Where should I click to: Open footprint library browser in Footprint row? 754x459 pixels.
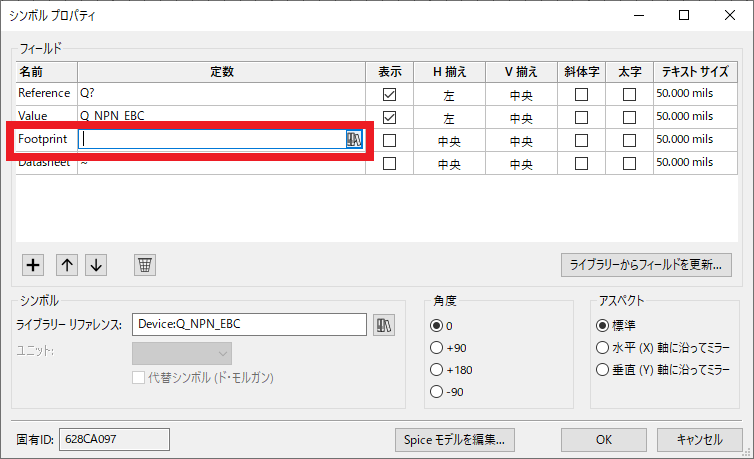tap(354, 140)
